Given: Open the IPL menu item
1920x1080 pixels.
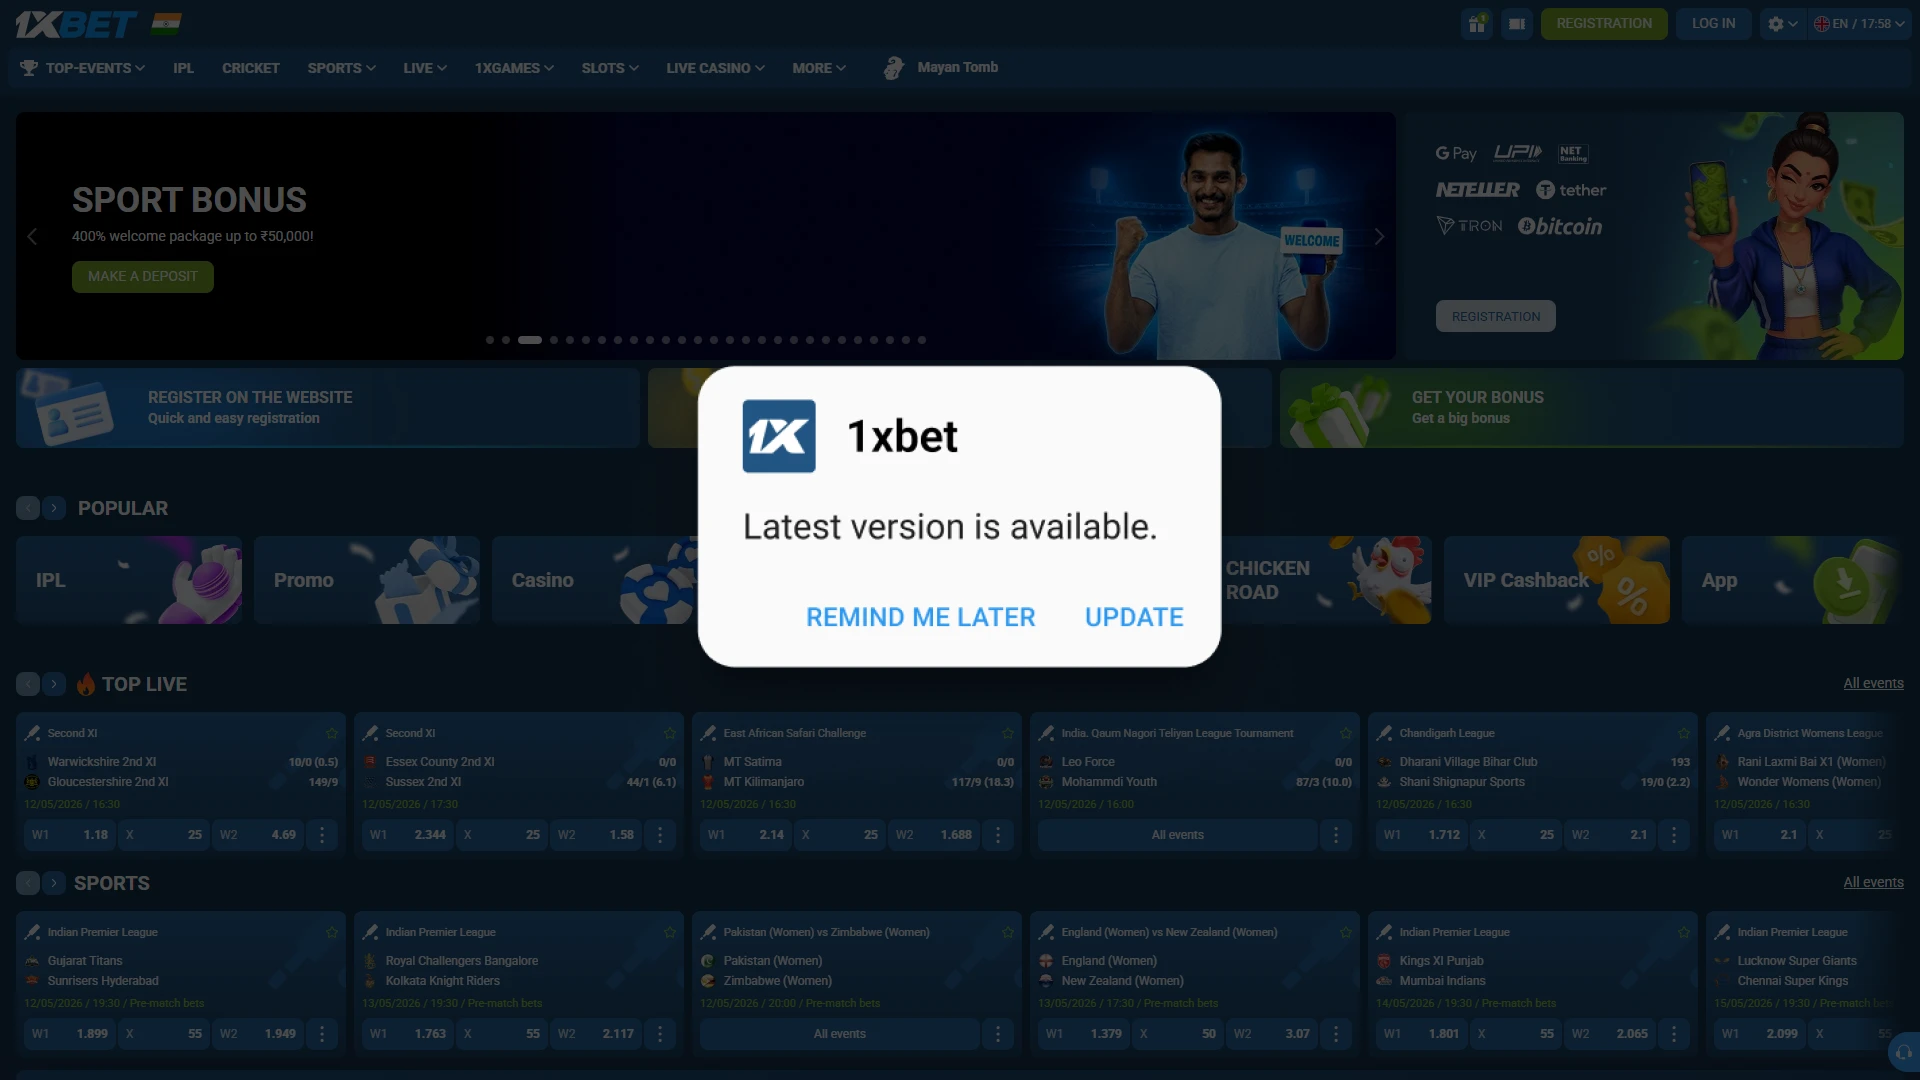Looking at the screenshot, I should click(x=183, y=68).
